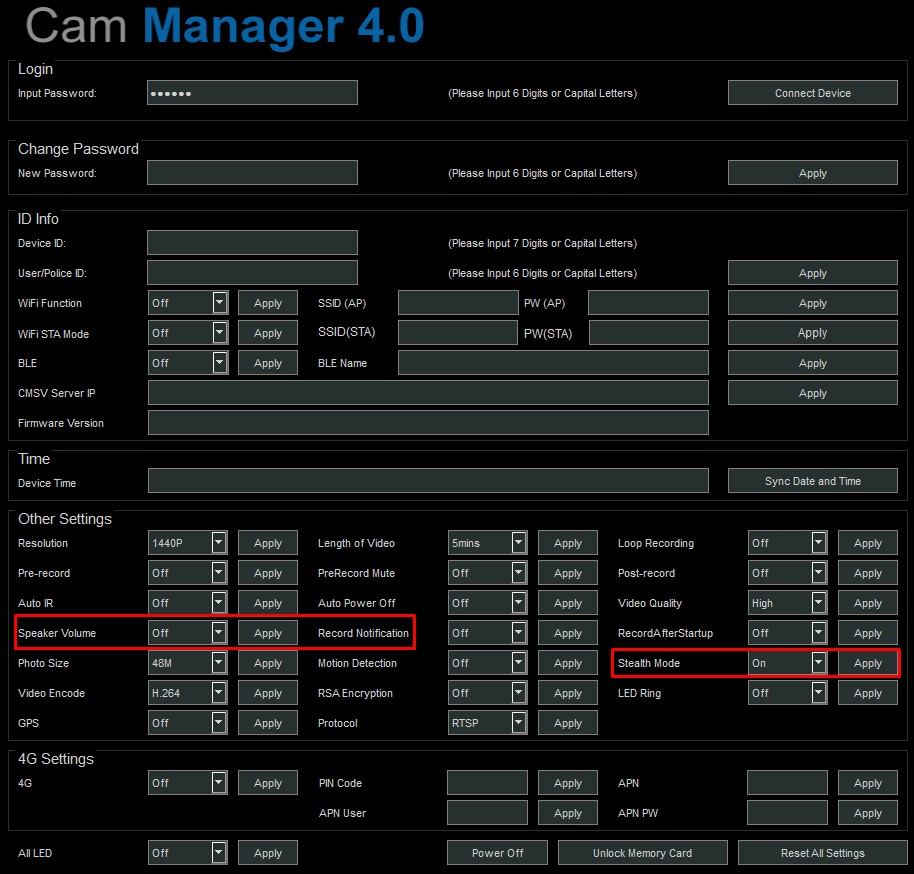Viewport: 914px width, 874px height.
Task: Open the Video Encode dropdown showing H.264
Action: (x=188, y=693)
